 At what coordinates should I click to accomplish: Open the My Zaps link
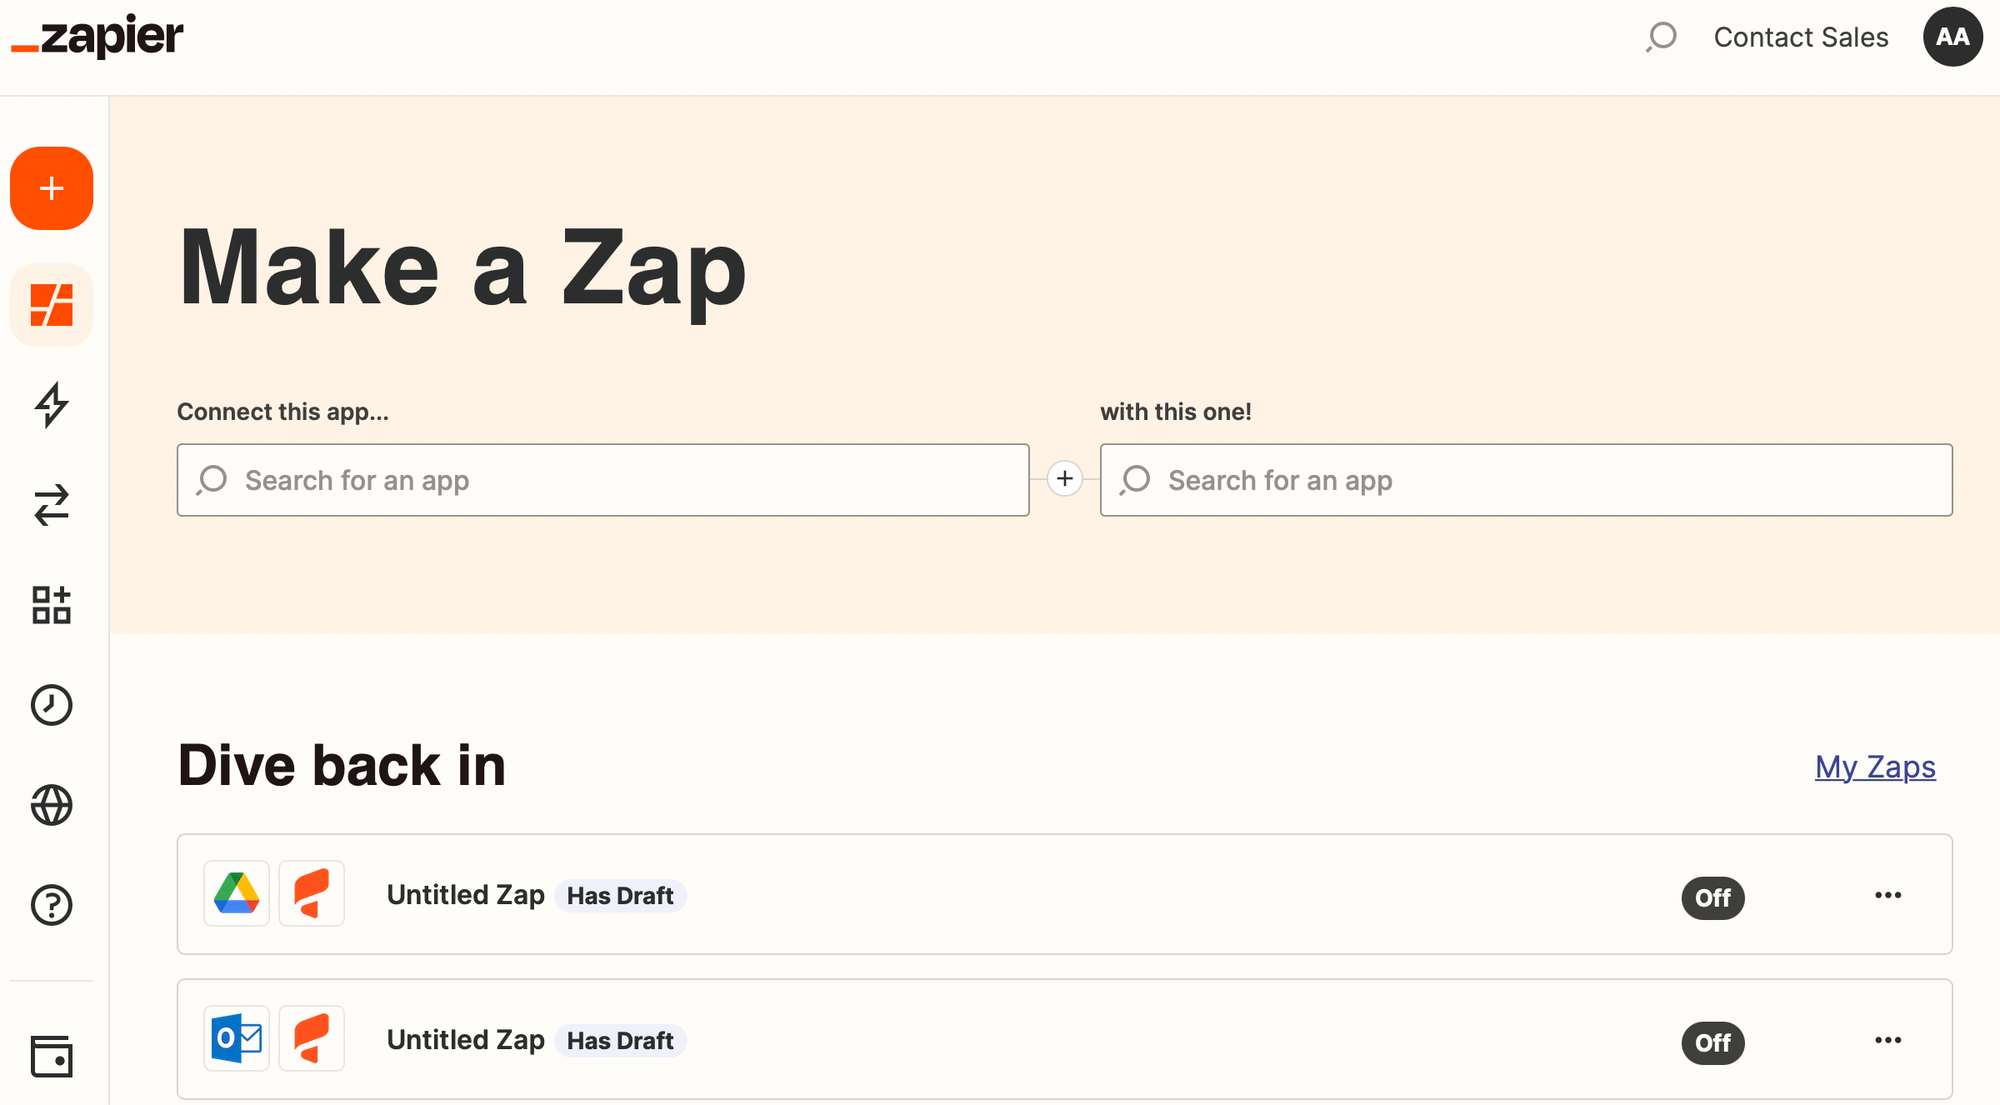coord(1875,767)
